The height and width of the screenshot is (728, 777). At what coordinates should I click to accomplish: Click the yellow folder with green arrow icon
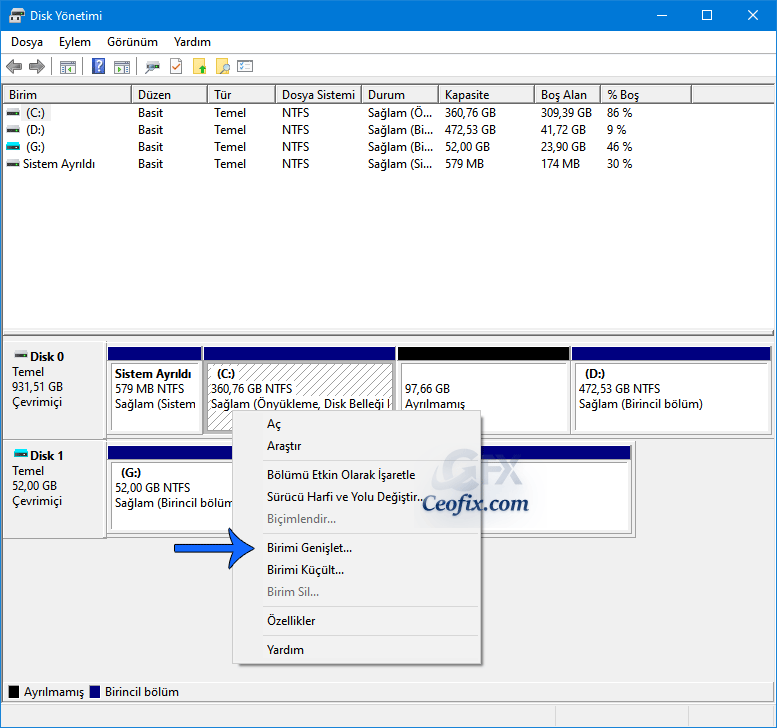click(199, 66)
